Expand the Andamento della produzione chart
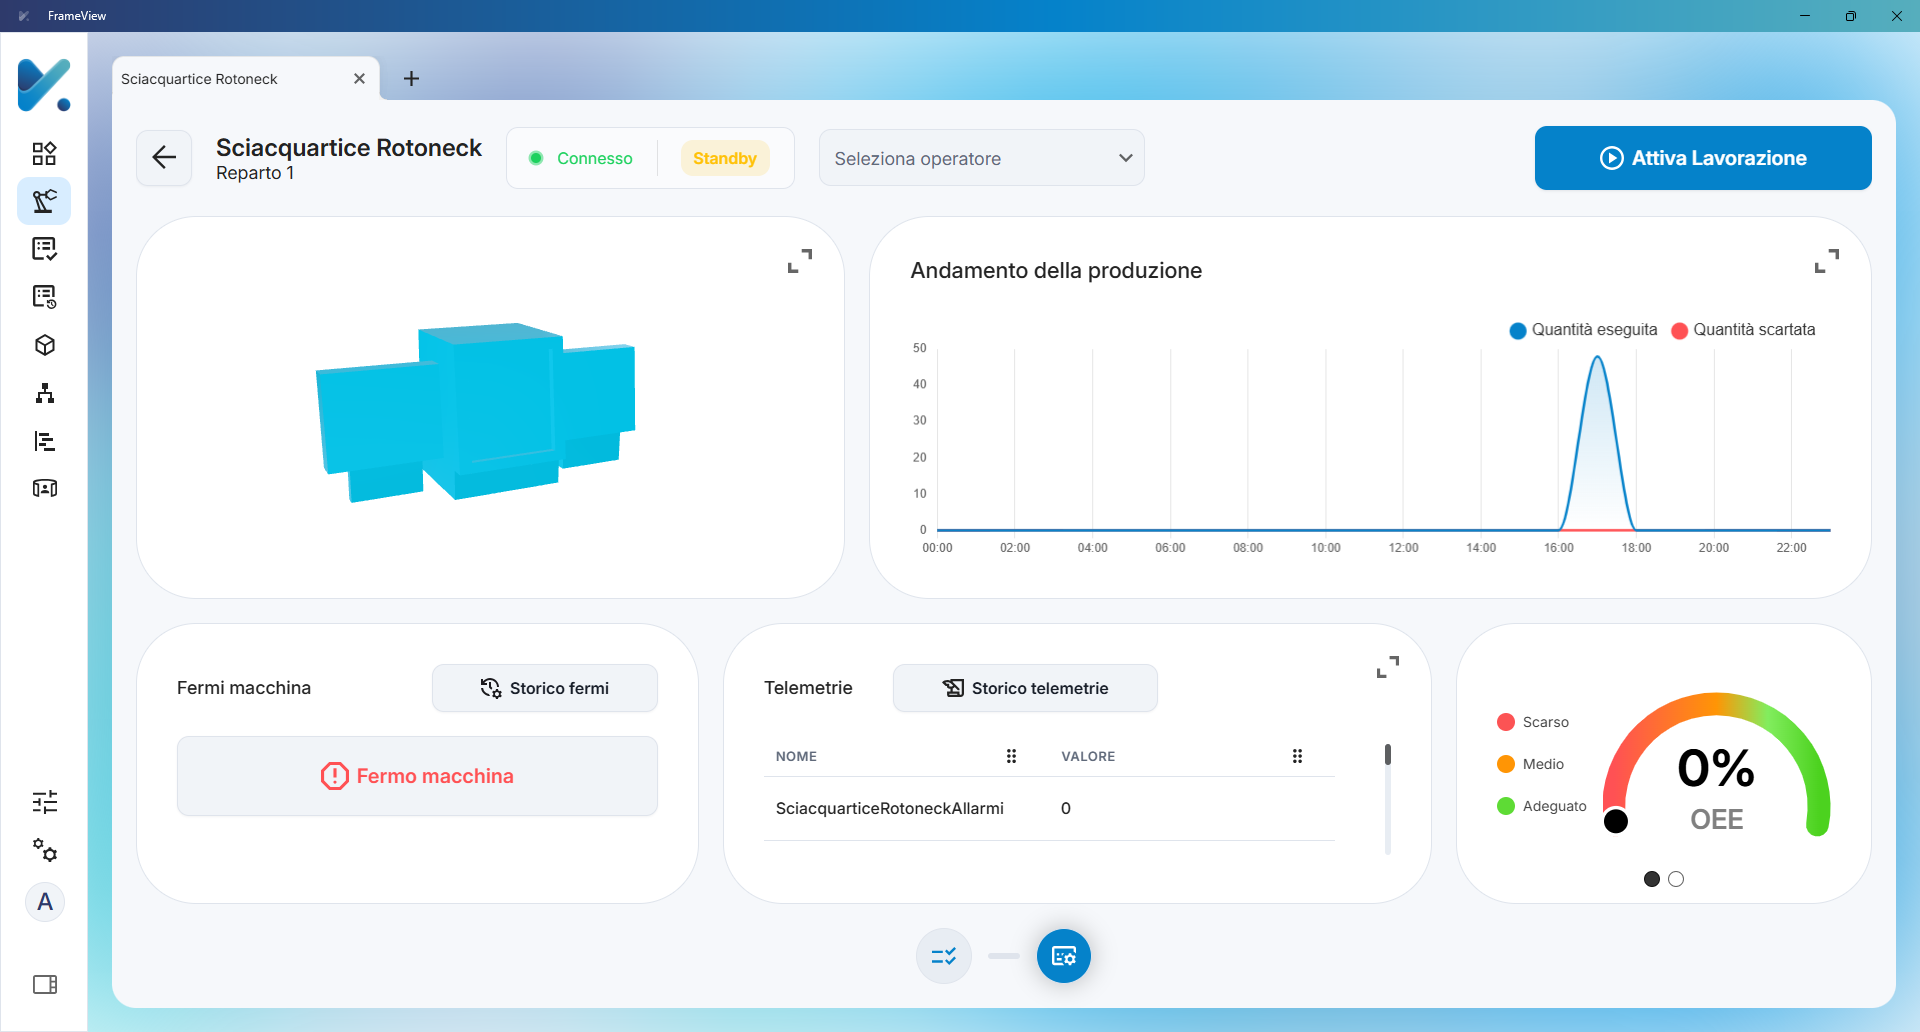 [x=1827, y=261]
